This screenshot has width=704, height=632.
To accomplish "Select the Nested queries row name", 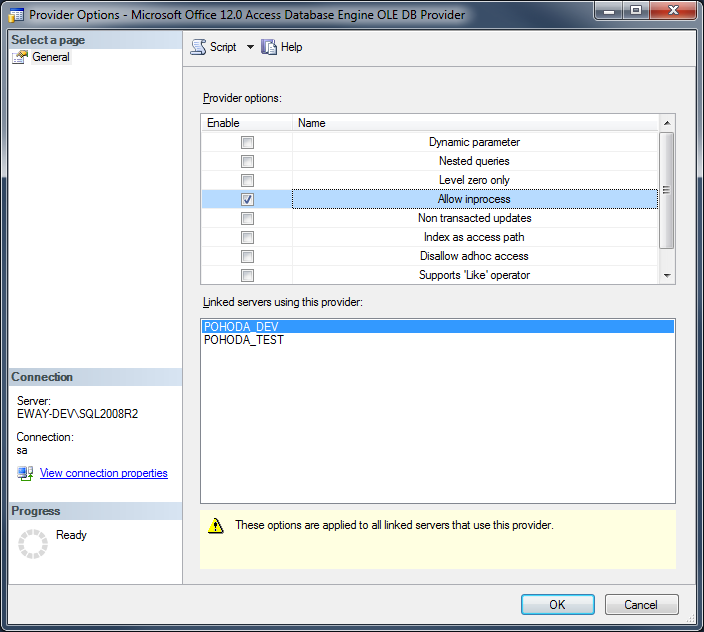I will [x=475, y=161].
